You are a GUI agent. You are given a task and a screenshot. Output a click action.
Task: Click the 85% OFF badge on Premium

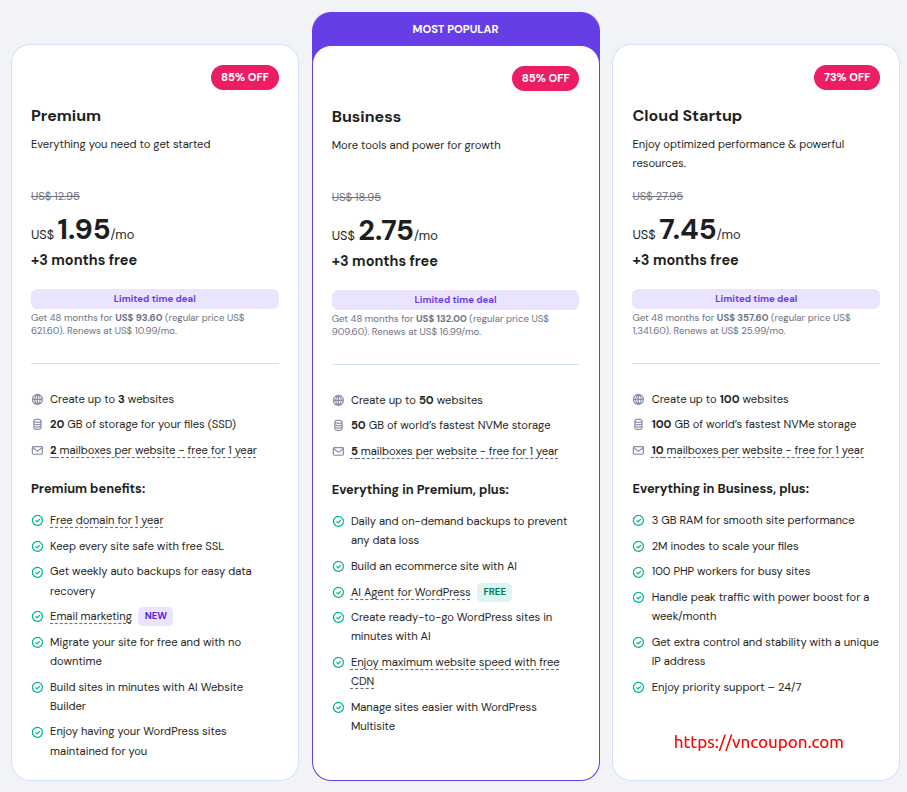[x=244, y=78]
